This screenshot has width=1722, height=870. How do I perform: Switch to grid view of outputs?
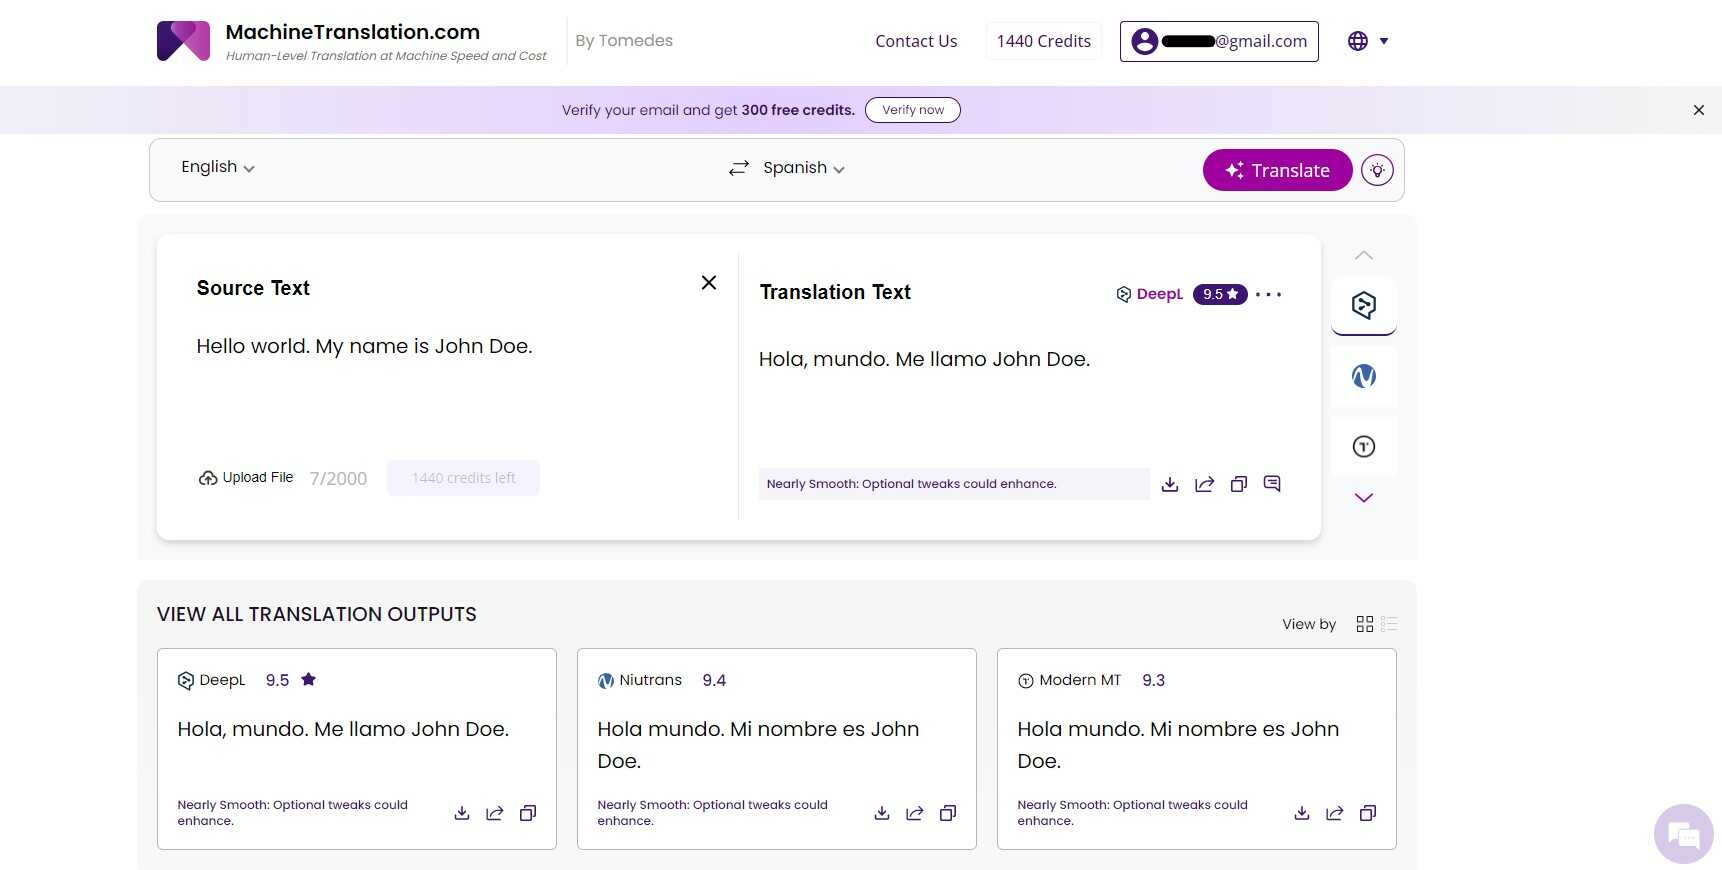pyautogui.click(x=1364, y=624)
